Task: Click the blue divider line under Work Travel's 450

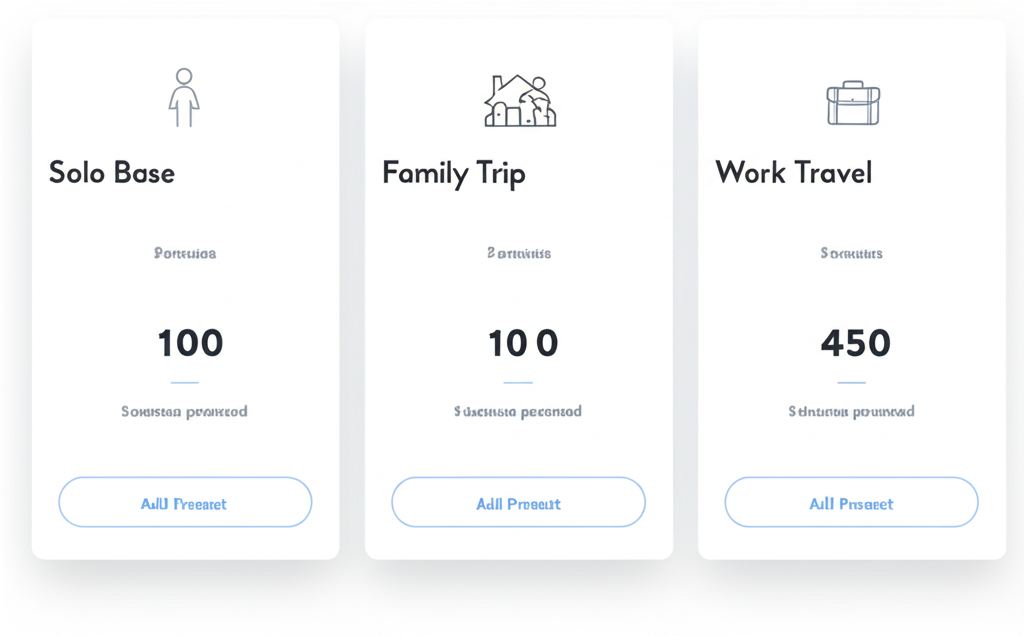Action: [851, 382]
